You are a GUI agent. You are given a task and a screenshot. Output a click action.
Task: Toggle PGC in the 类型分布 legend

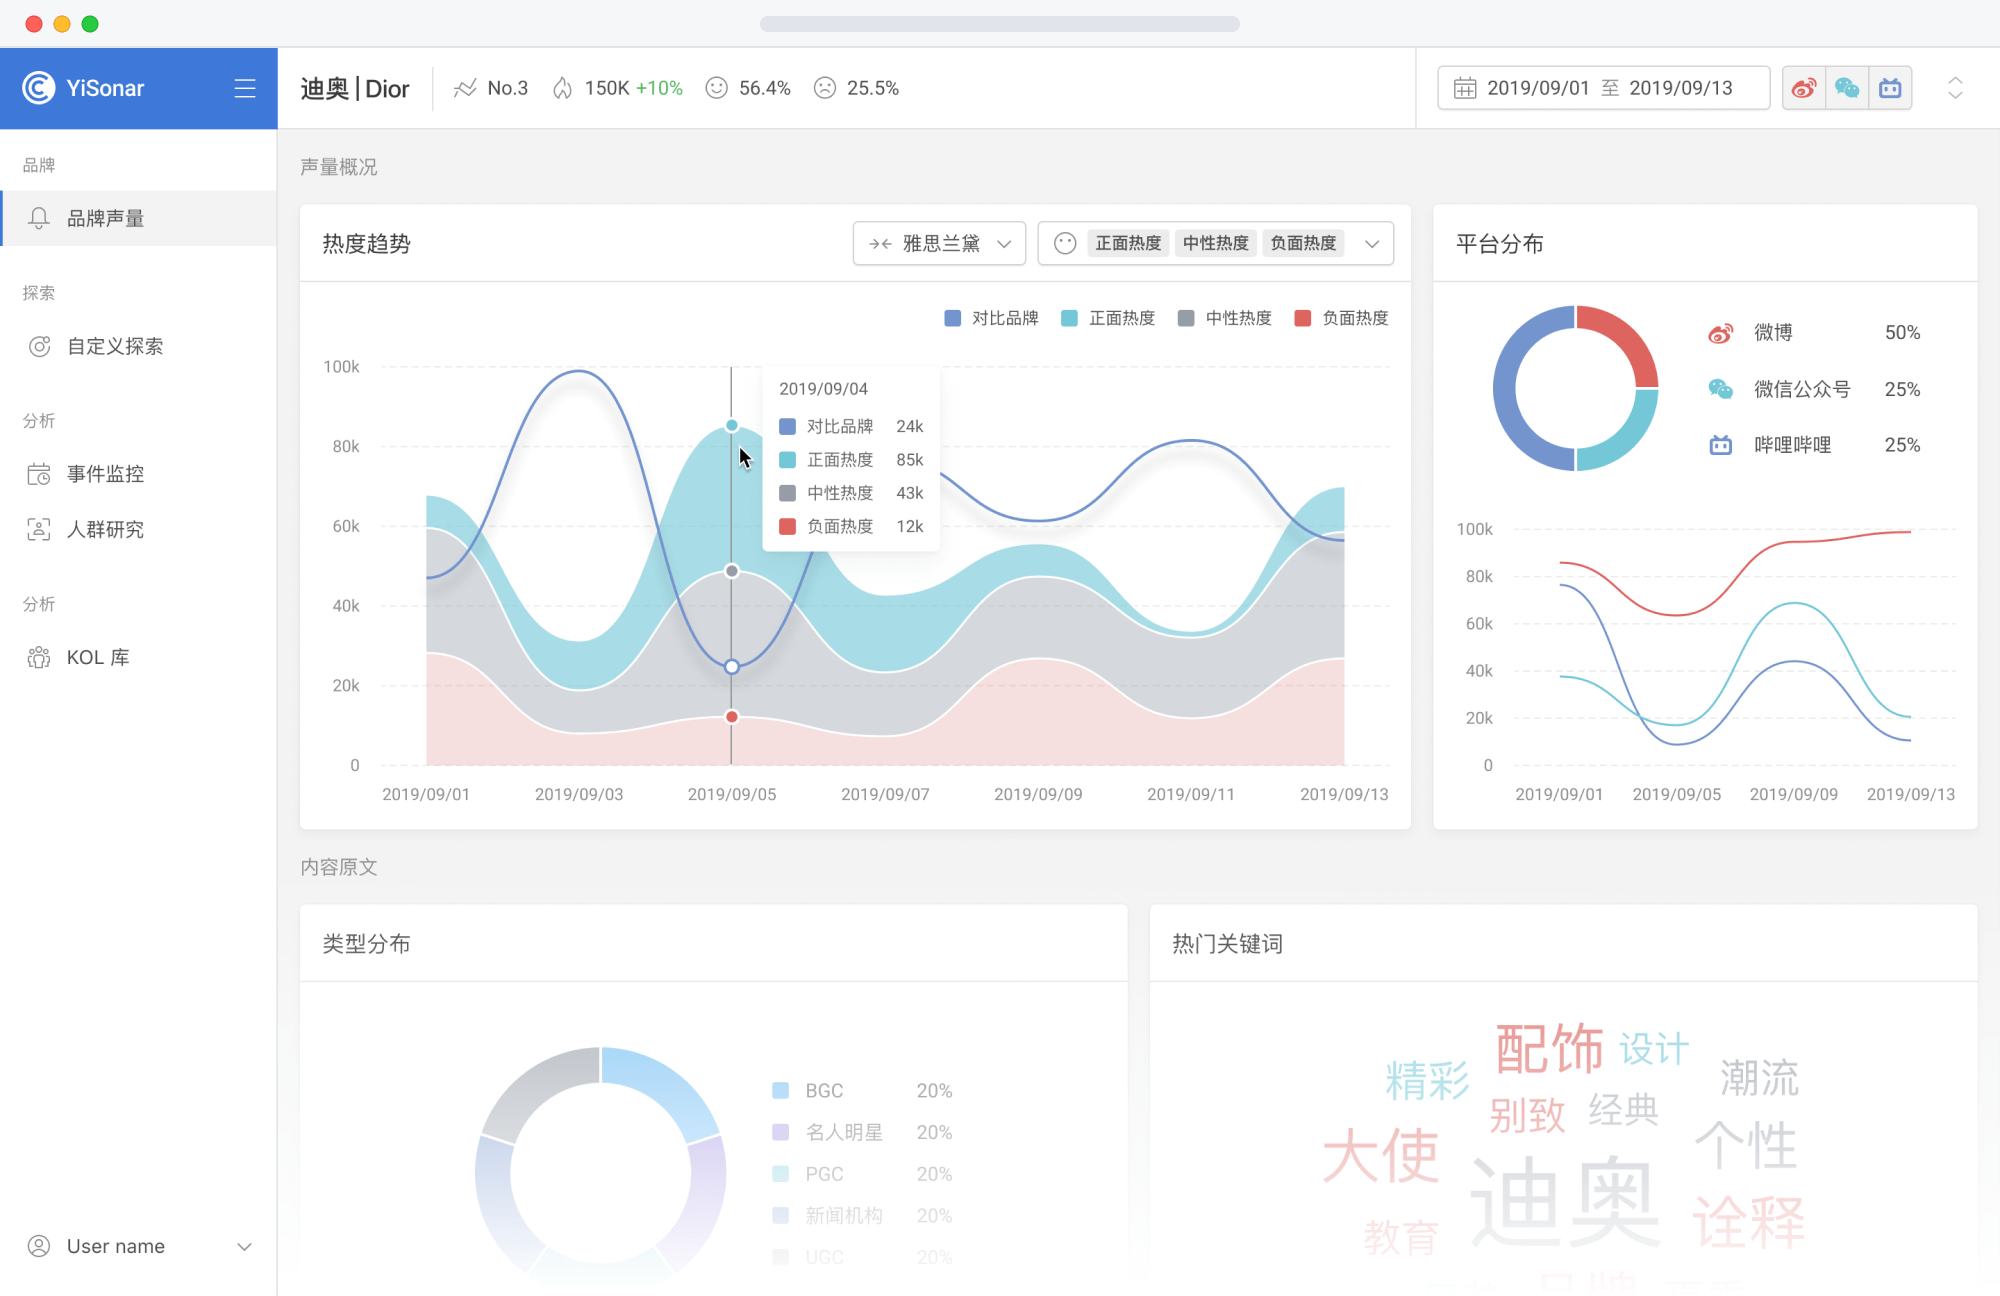[x=862, y=1174]
